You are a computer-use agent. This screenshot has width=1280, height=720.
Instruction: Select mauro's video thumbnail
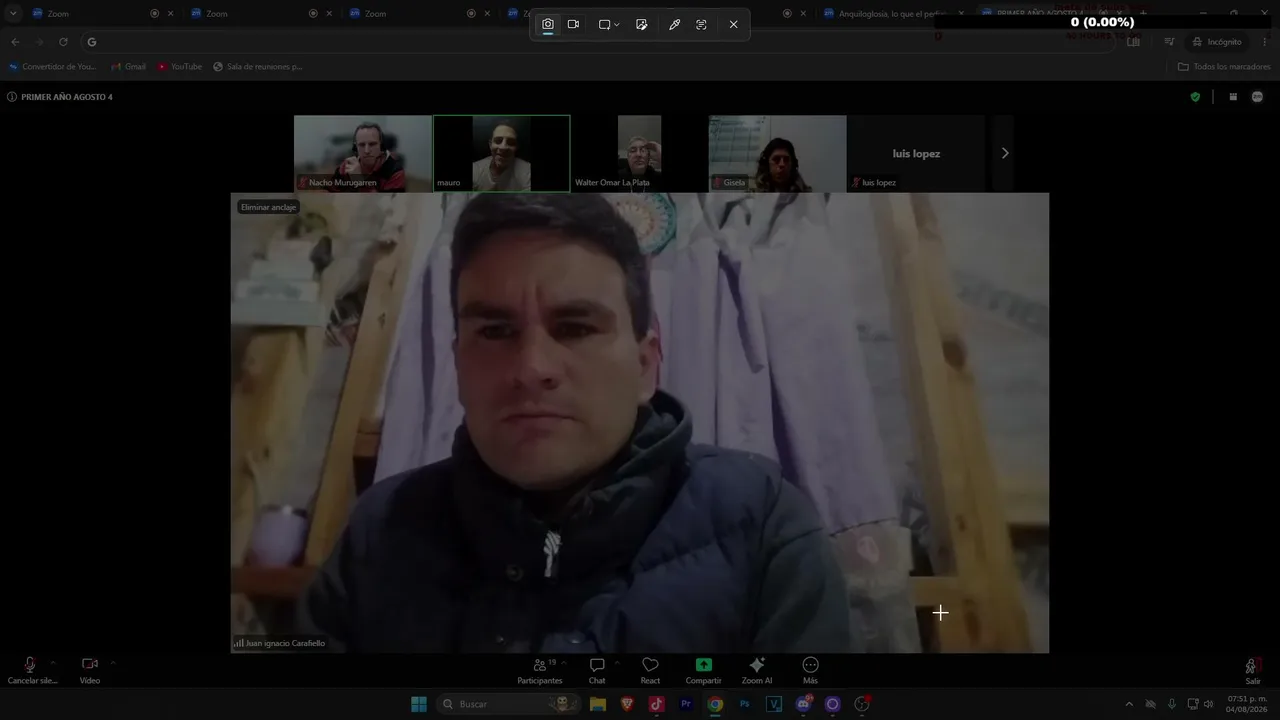tap(502, 153)
